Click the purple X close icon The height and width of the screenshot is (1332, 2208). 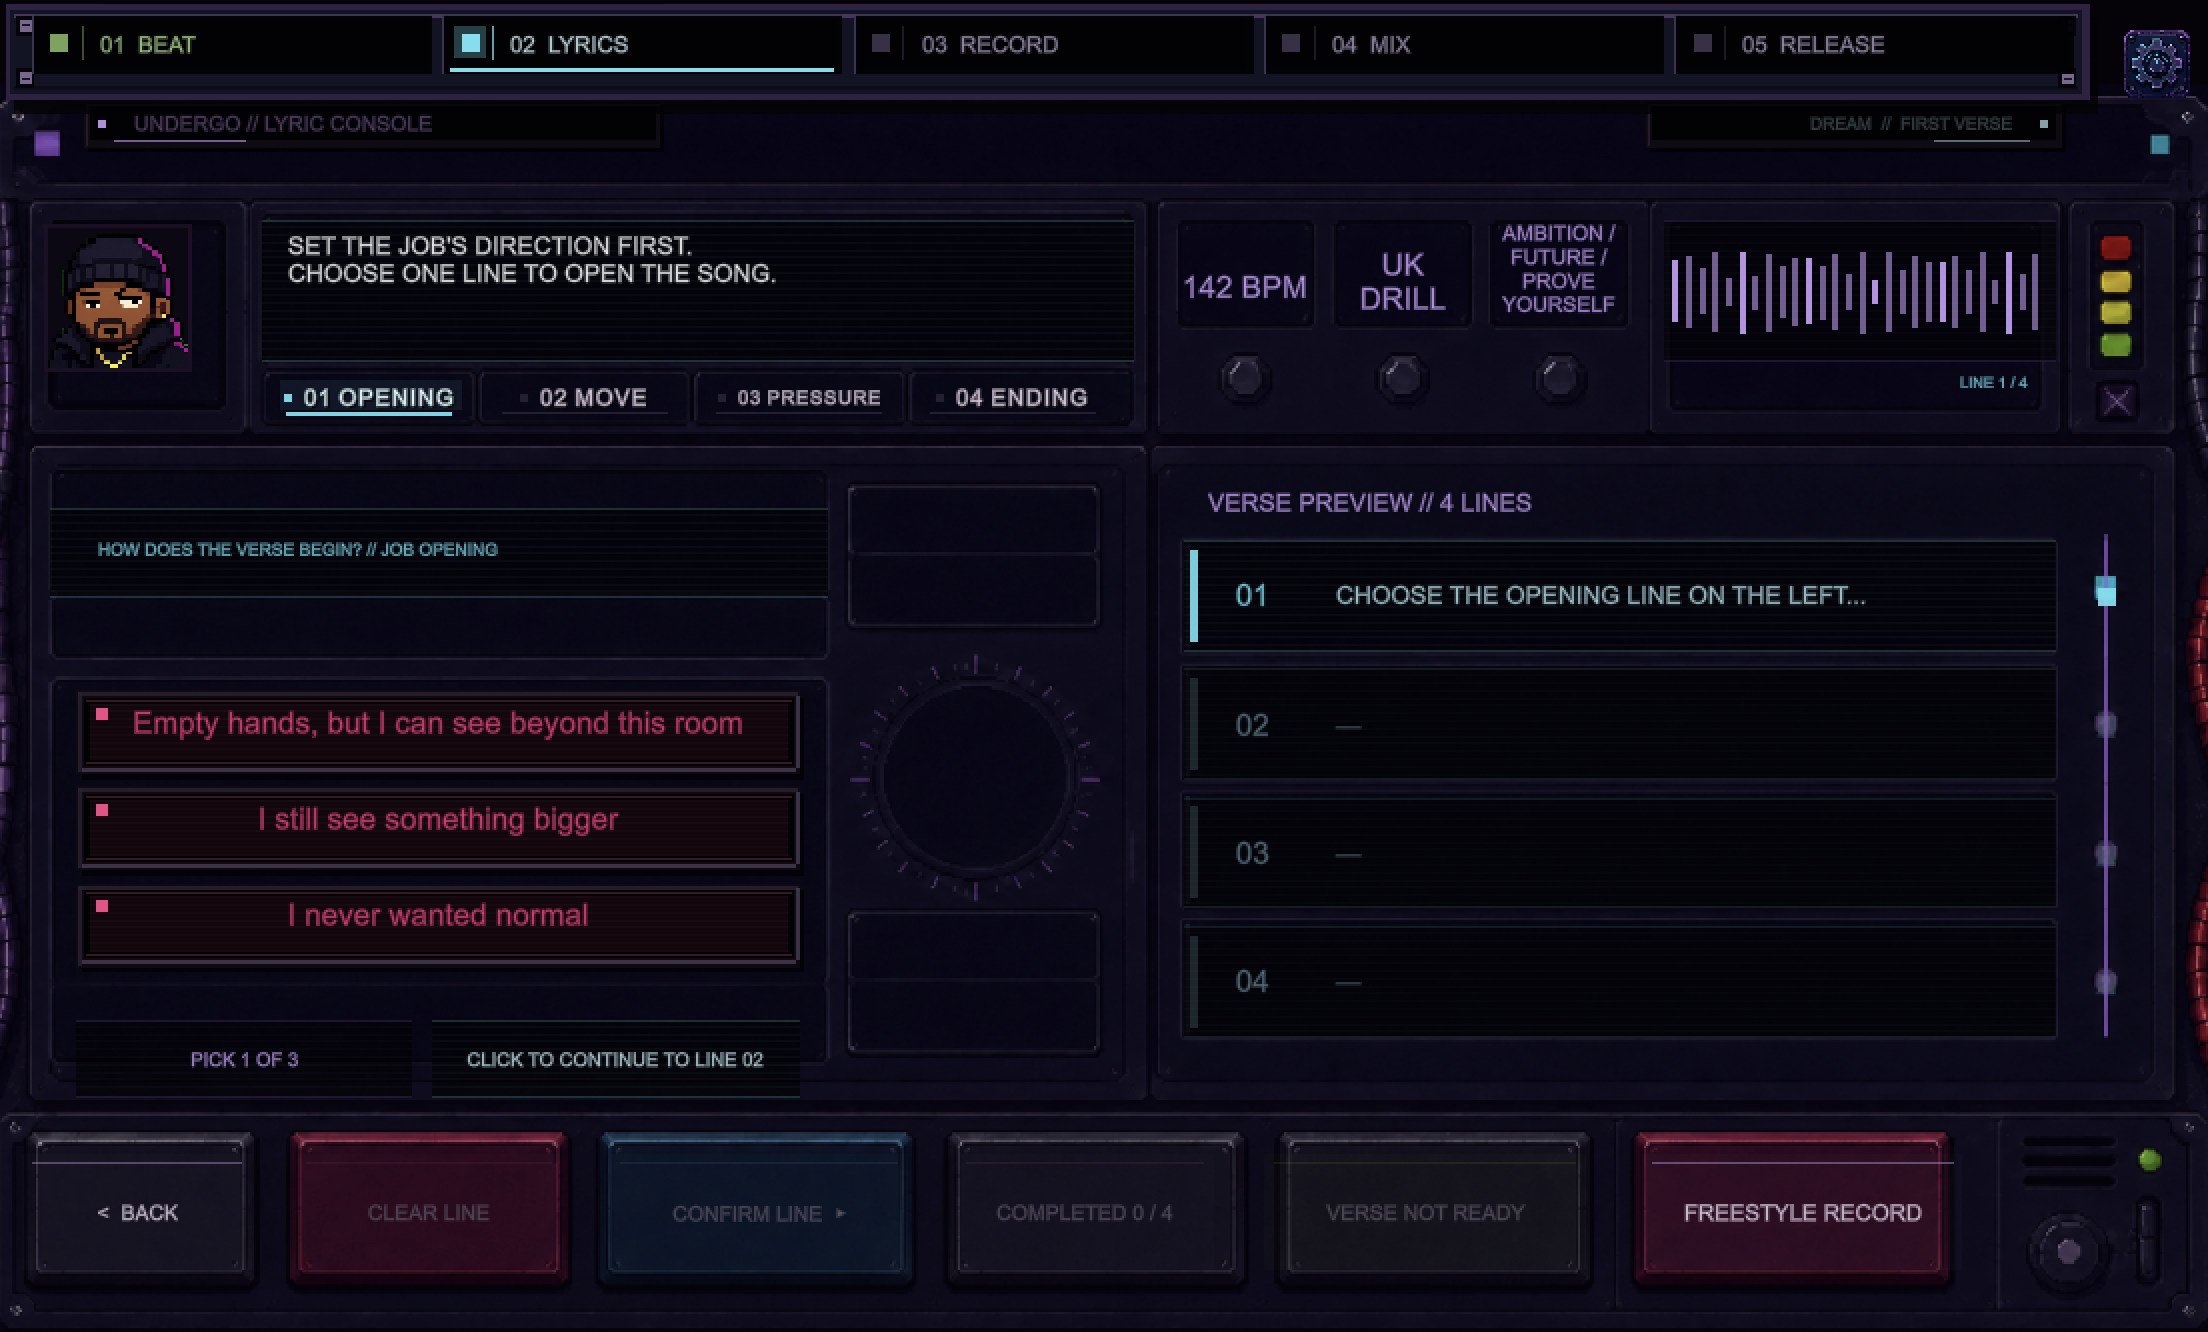tap(2116, 402)
